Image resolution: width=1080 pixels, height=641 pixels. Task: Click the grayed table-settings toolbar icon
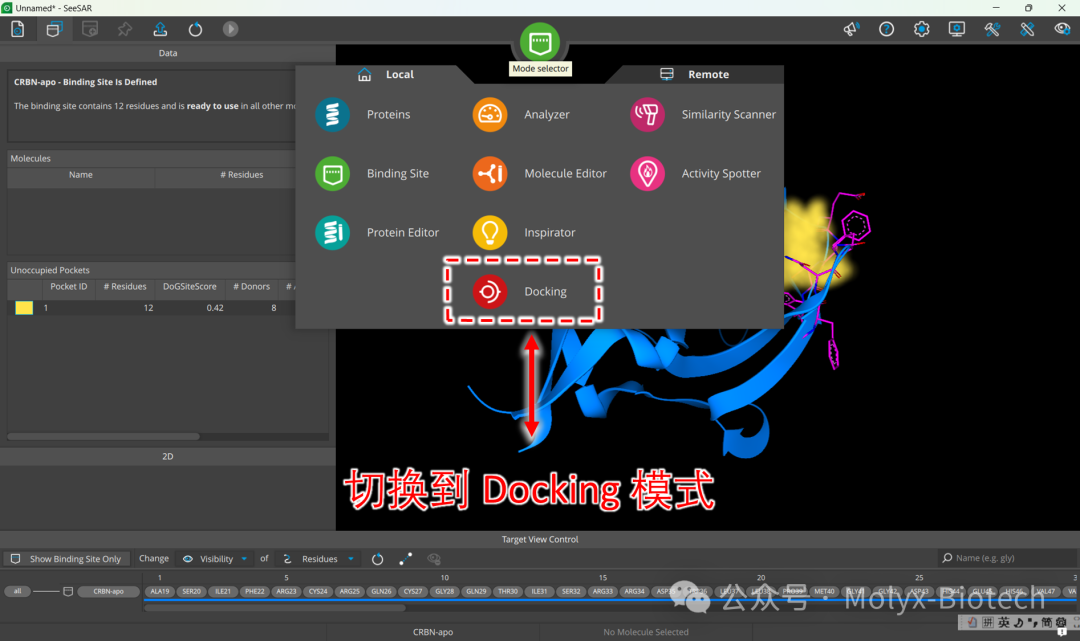(90, 29)
